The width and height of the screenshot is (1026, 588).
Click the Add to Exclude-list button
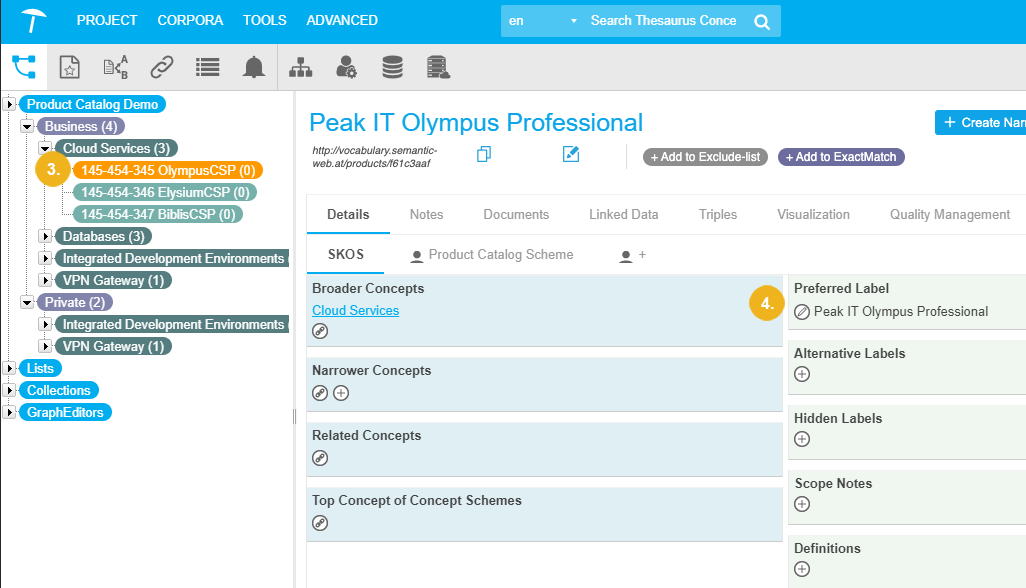click(x=704, y=157)
